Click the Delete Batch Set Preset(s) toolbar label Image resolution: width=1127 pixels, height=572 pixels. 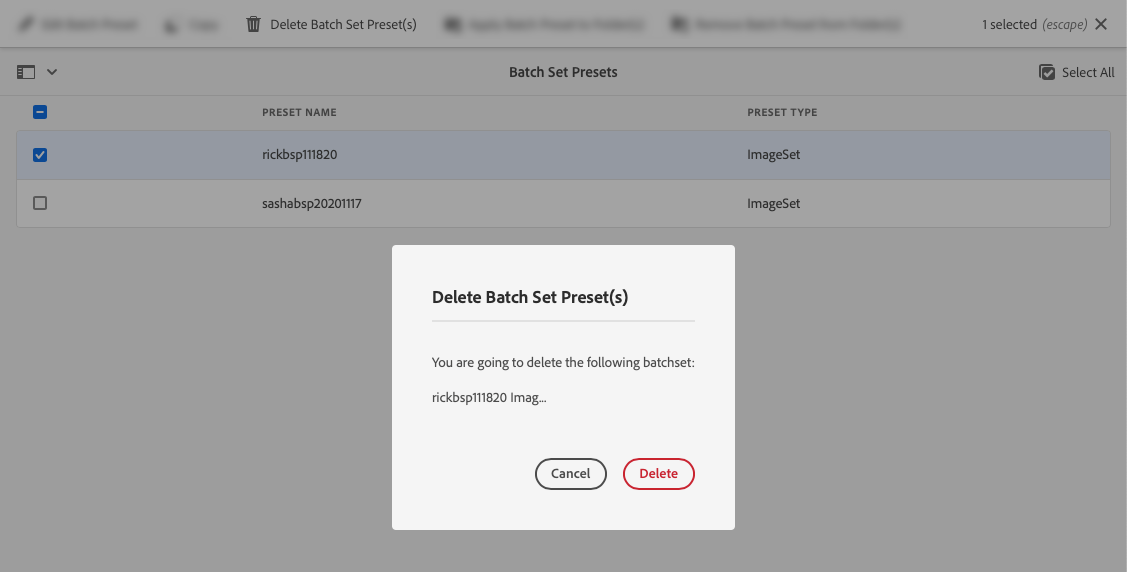click(x=343, y=24)
